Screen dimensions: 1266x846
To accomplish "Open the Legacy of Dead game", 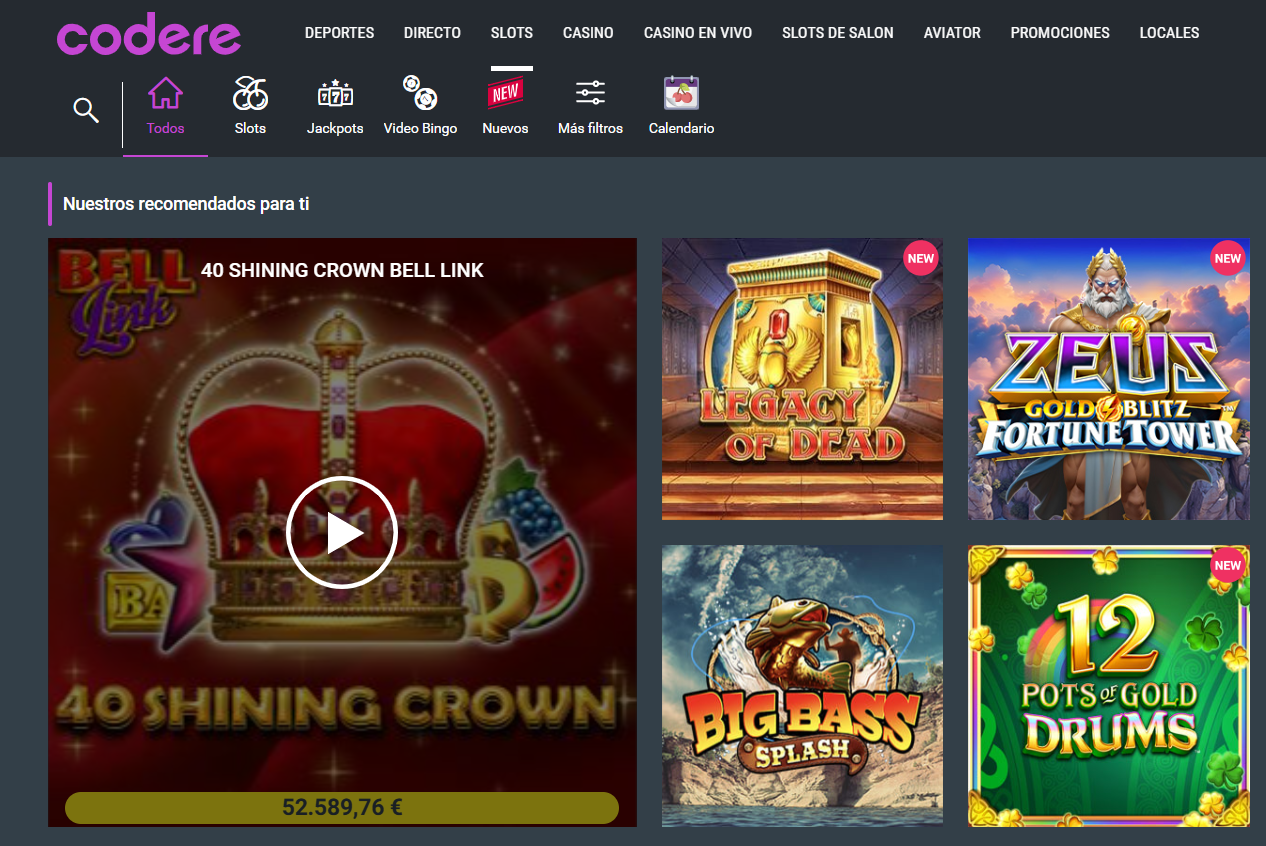I will click(x=802, y=379).
